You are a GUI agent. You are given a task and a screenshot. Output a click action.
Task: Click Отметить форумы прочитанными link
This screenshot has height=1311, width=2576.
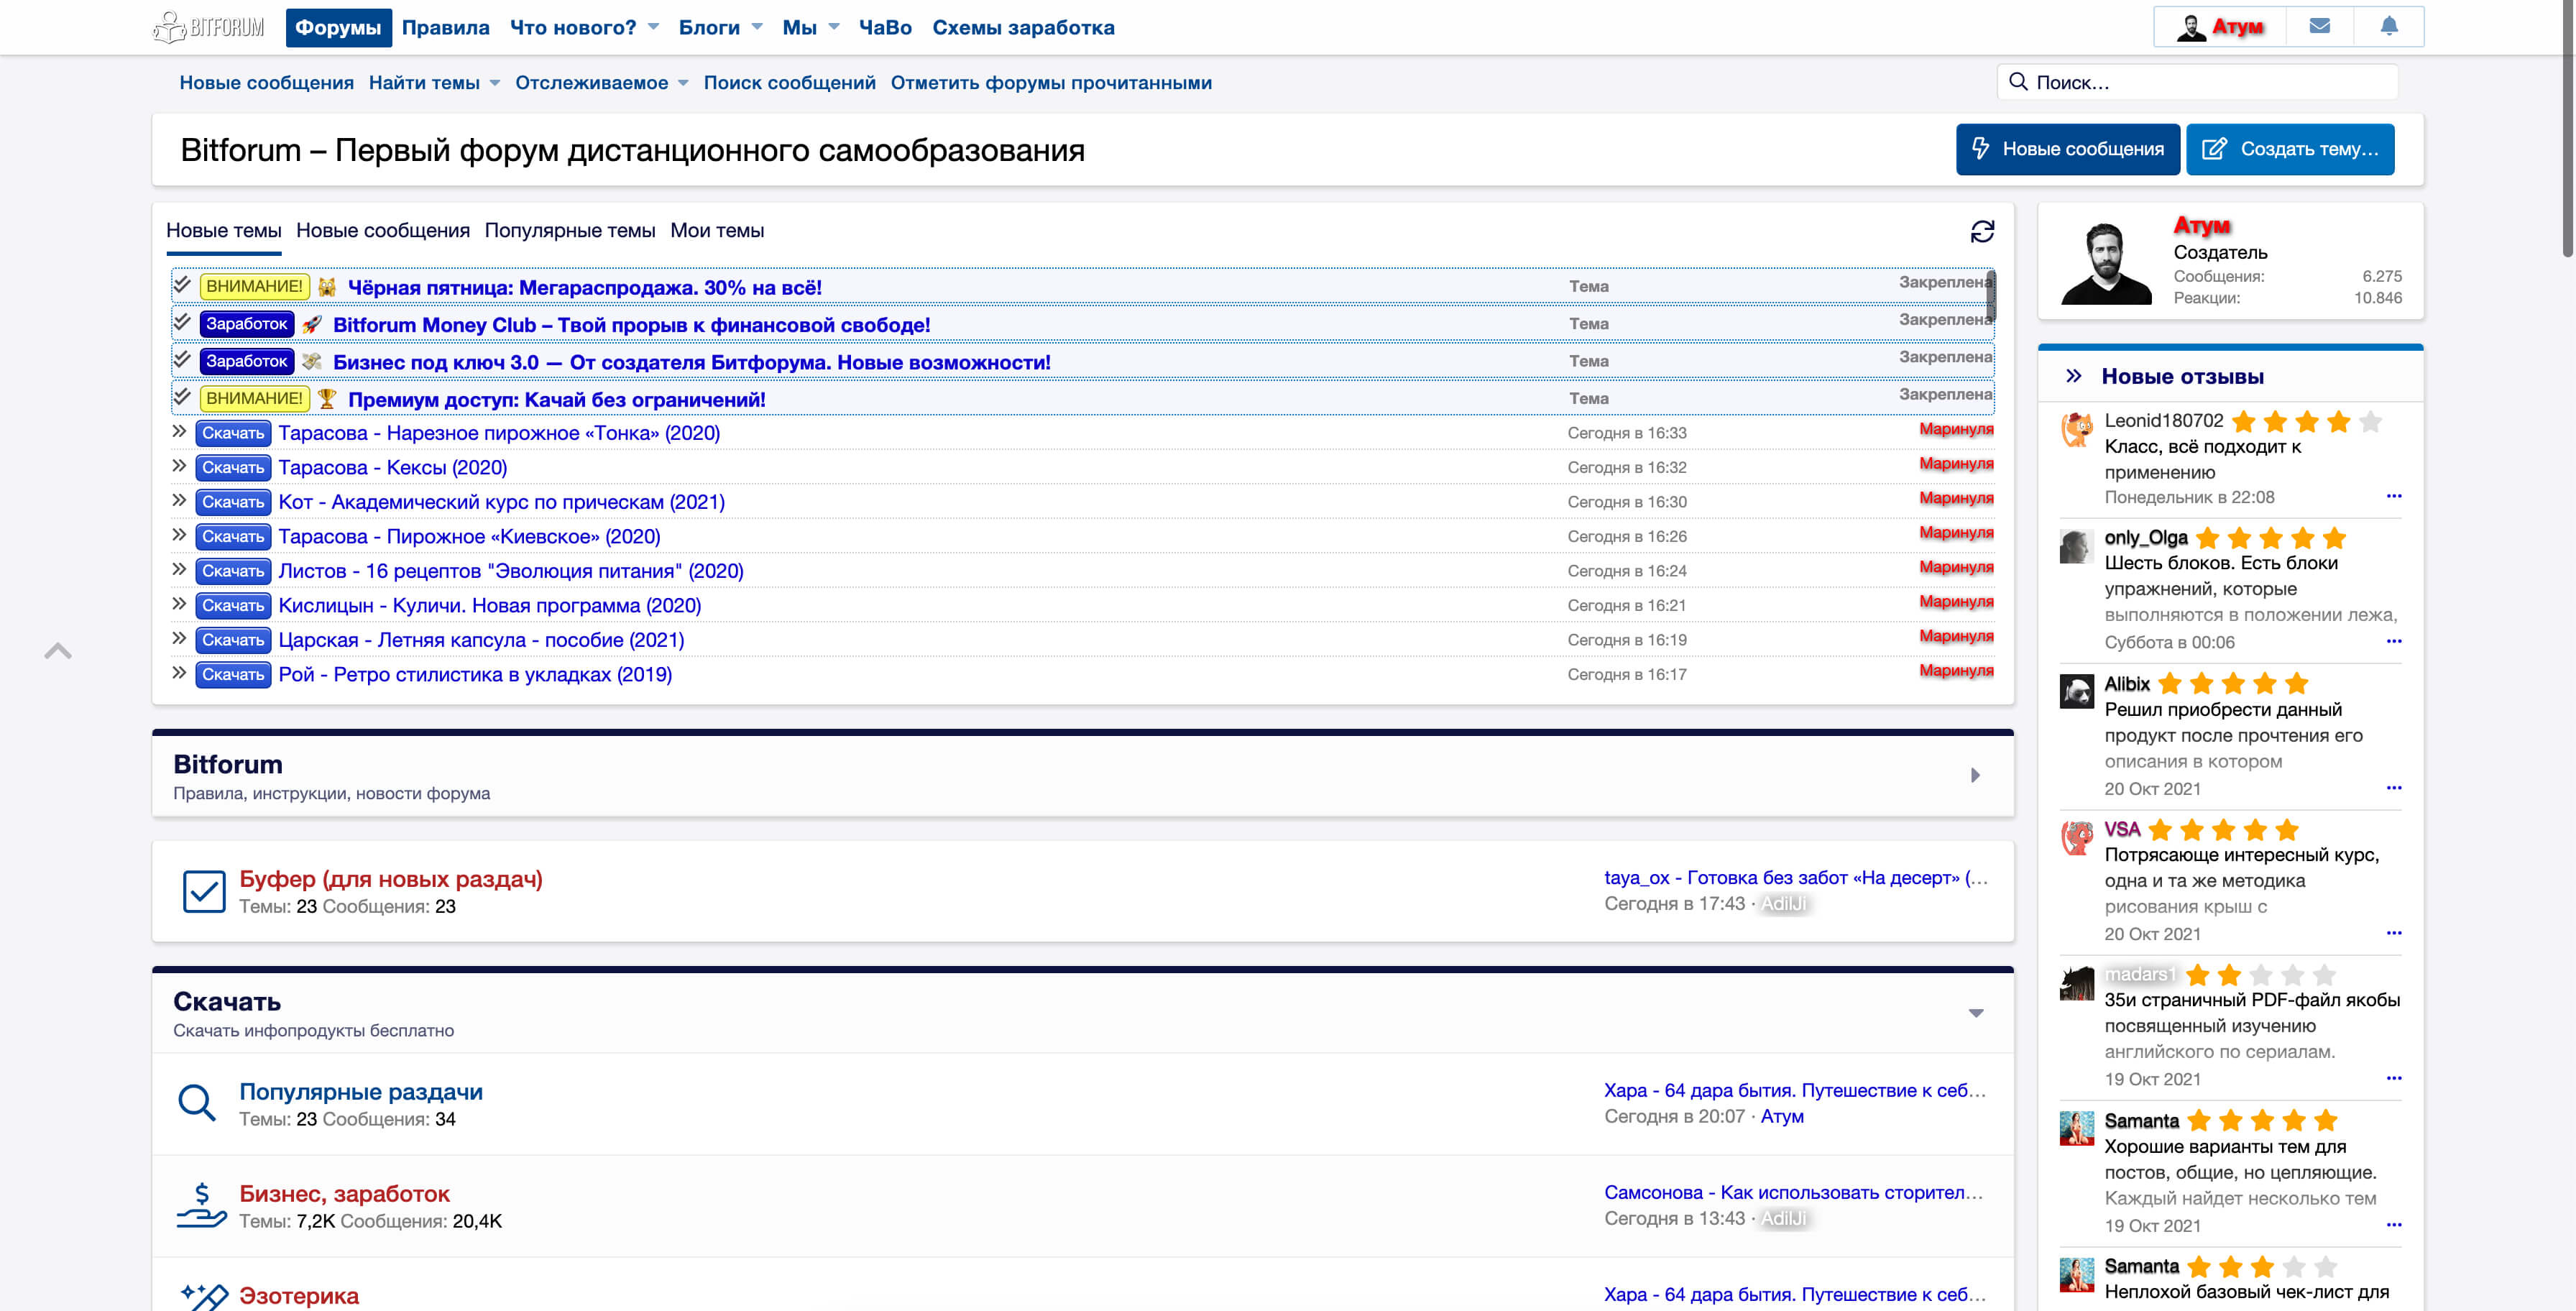(1051, 83)
